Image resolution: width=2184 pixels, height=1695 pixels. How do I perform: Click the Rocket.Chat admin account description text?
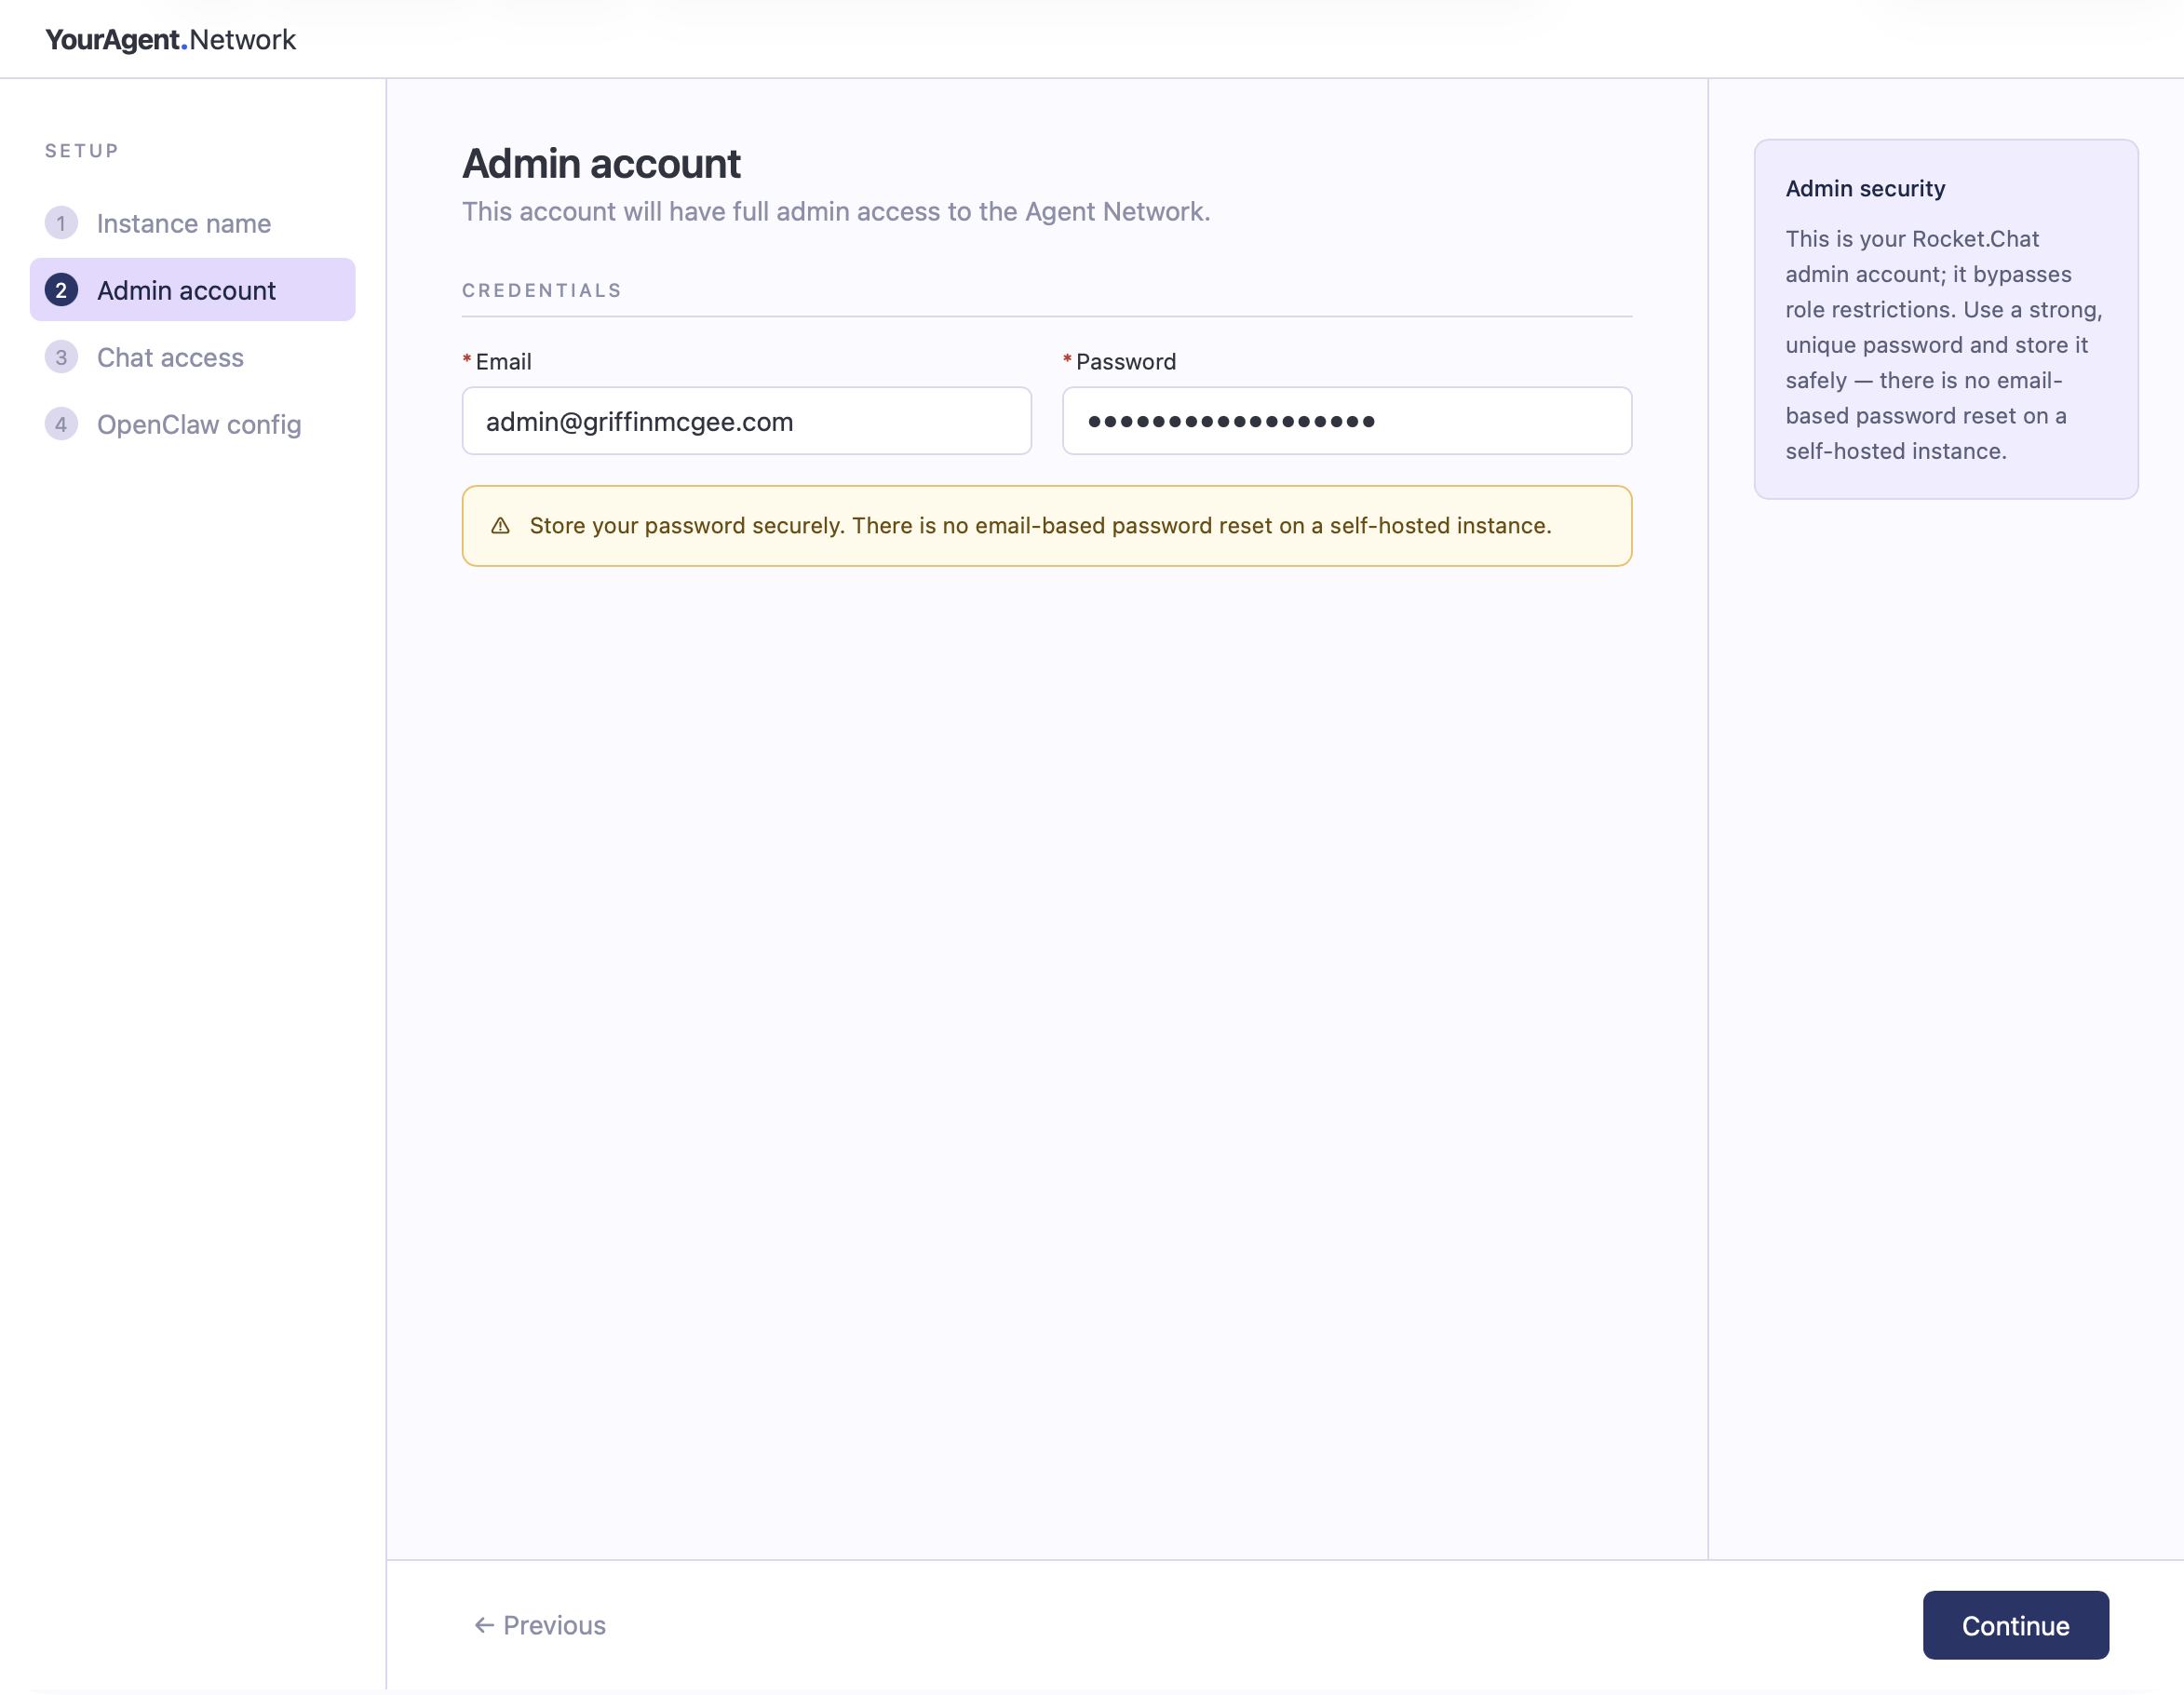(1944, 345)
